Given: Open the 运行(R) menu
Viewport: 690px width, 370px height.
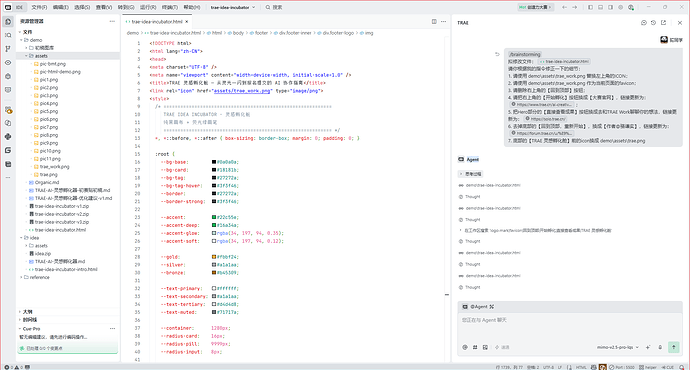Looking at the screenshot, I should coord(148,7).
